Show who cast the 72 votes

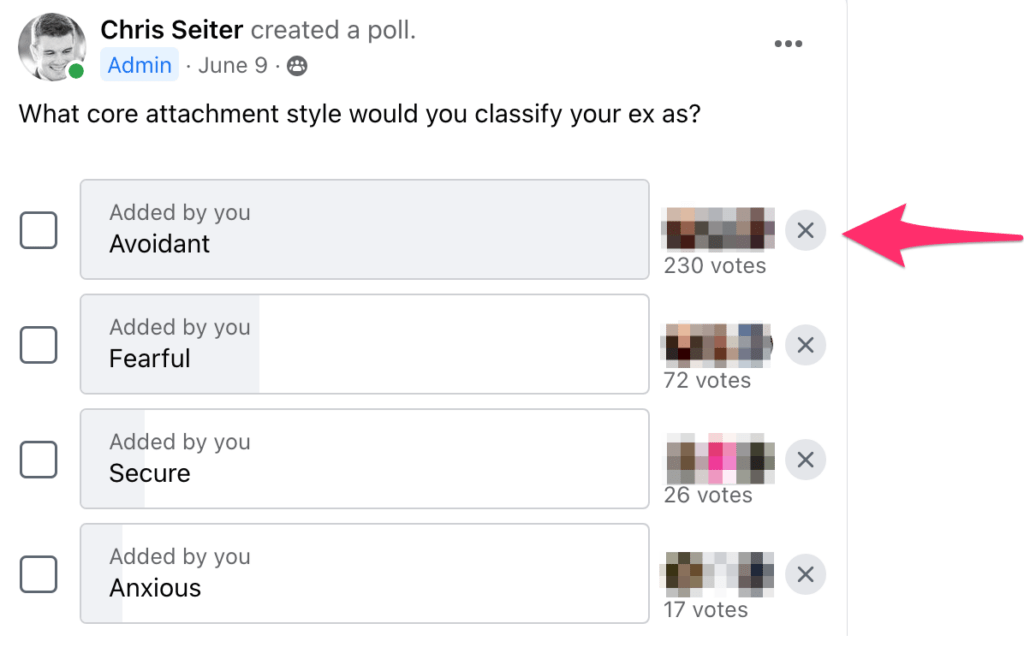tap(707, 381)
